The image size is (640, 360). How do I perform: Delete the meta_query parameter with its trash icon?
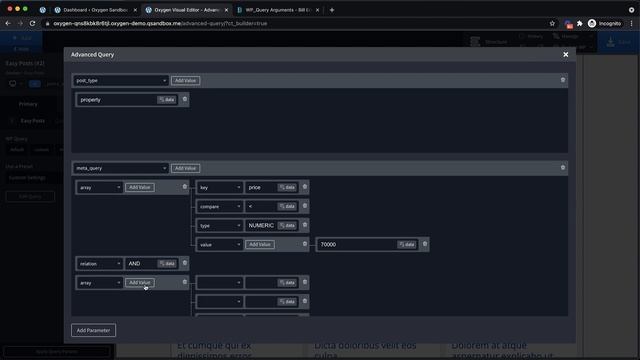tap(563, 167)
